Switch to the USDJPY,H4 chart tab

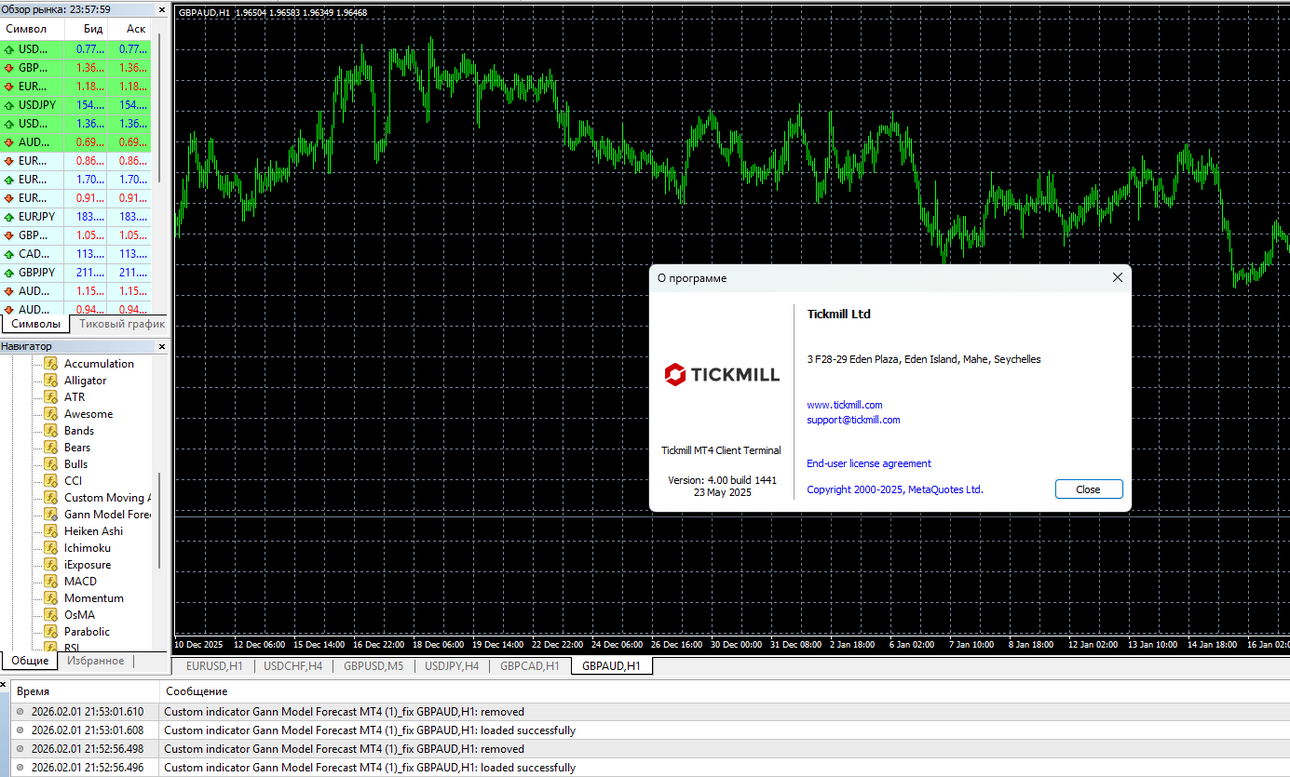tap(452, 666)
